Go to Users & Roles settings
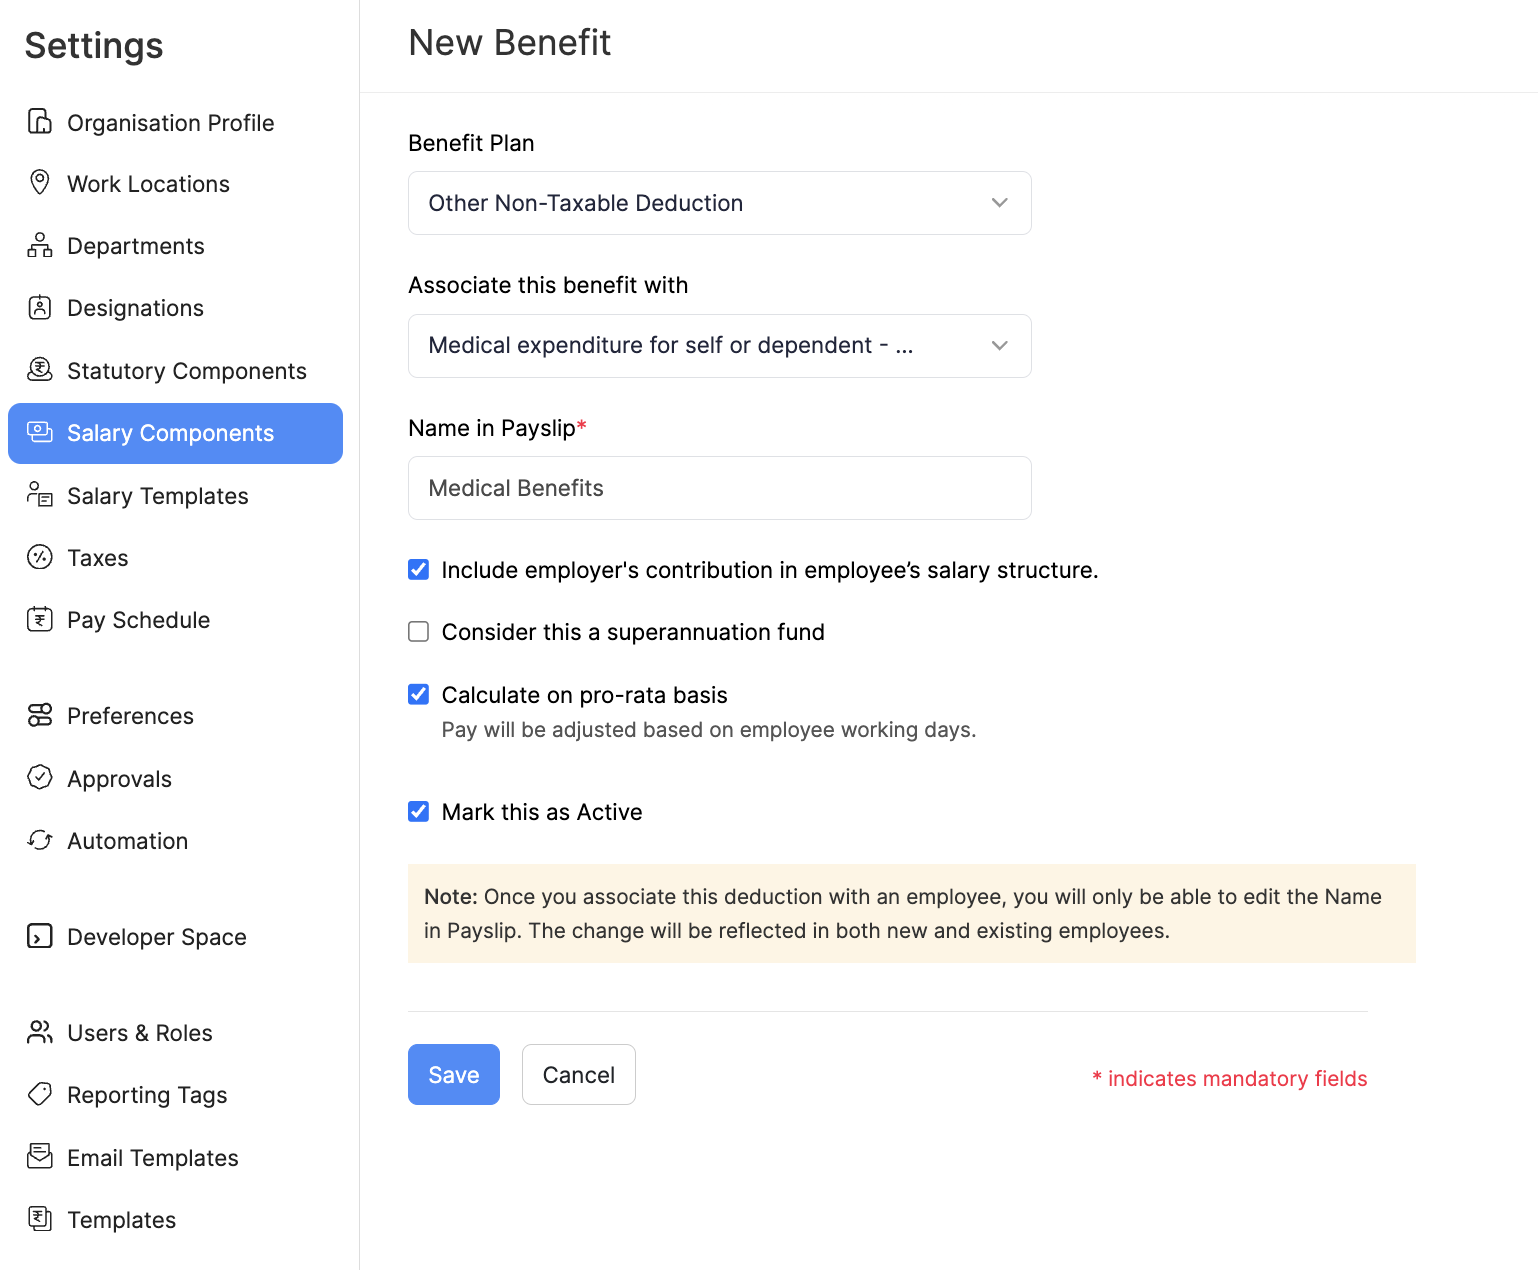Image resolution: width=1538 pixels, height=1270 pixels. pos(139,1033)
